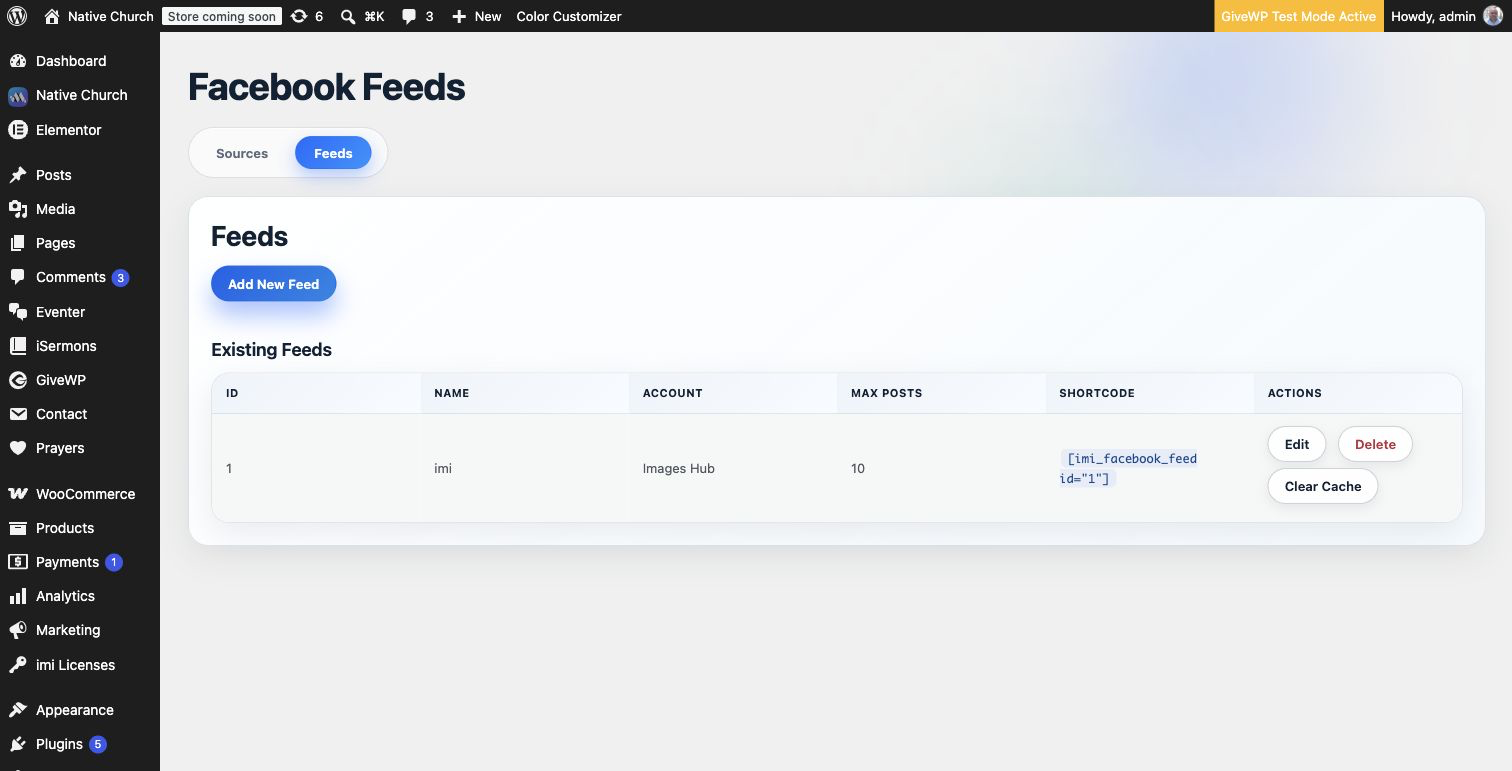Click the iSermons book icon

tap(18, 346)
